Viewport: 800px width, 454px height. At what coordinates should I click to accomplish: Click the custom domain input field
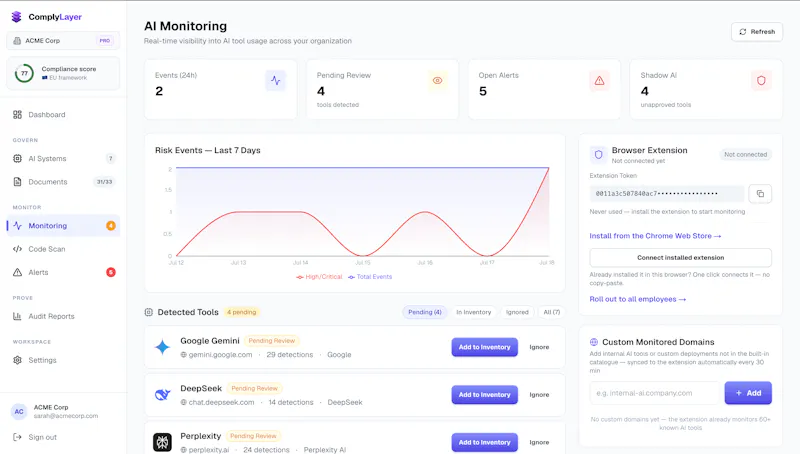(655, 393)
